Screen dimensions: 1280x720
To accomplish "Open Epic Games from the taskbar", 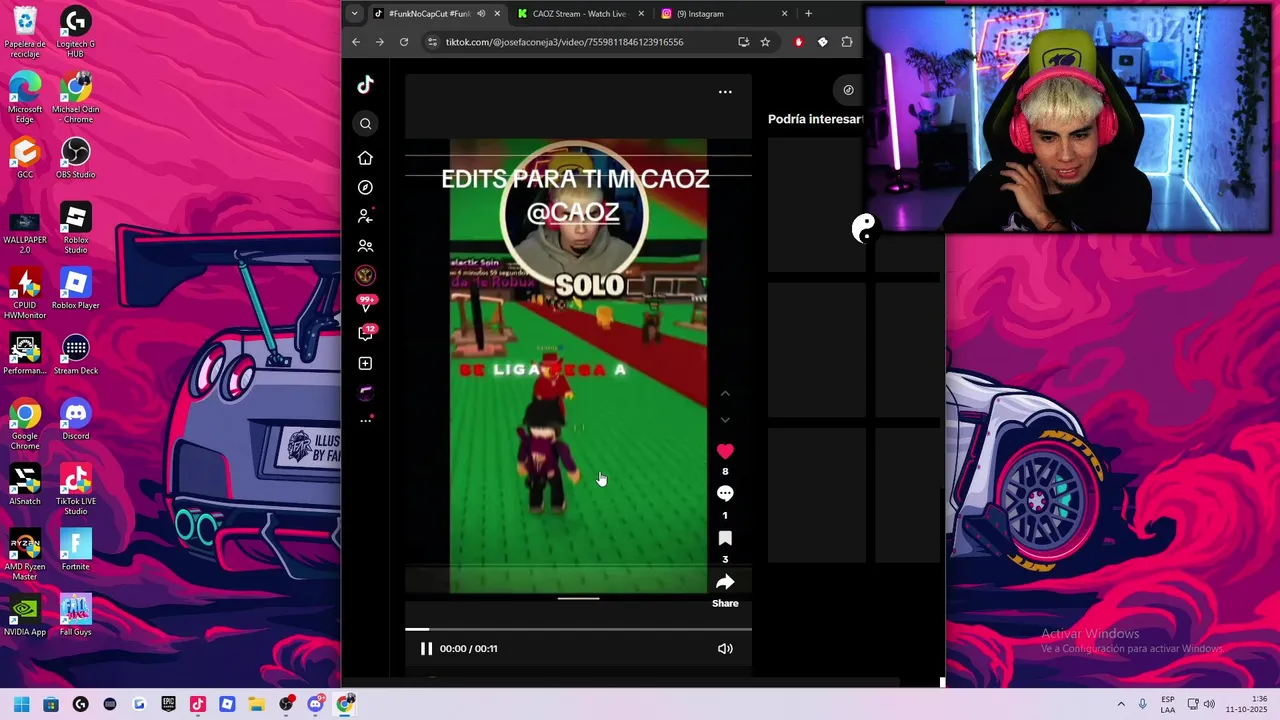I will click(168, 704).
